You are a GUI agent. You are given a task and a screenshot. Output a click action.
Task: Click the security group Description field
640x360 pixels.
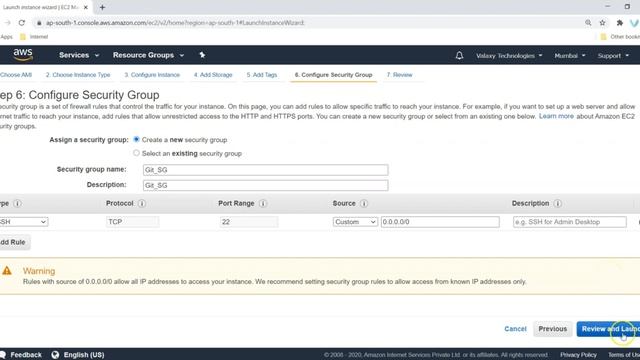(265, 185)
